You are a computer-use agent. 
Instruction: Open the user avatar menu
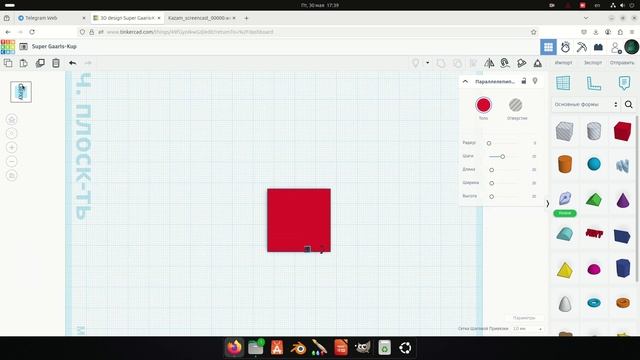pos(631,47)
